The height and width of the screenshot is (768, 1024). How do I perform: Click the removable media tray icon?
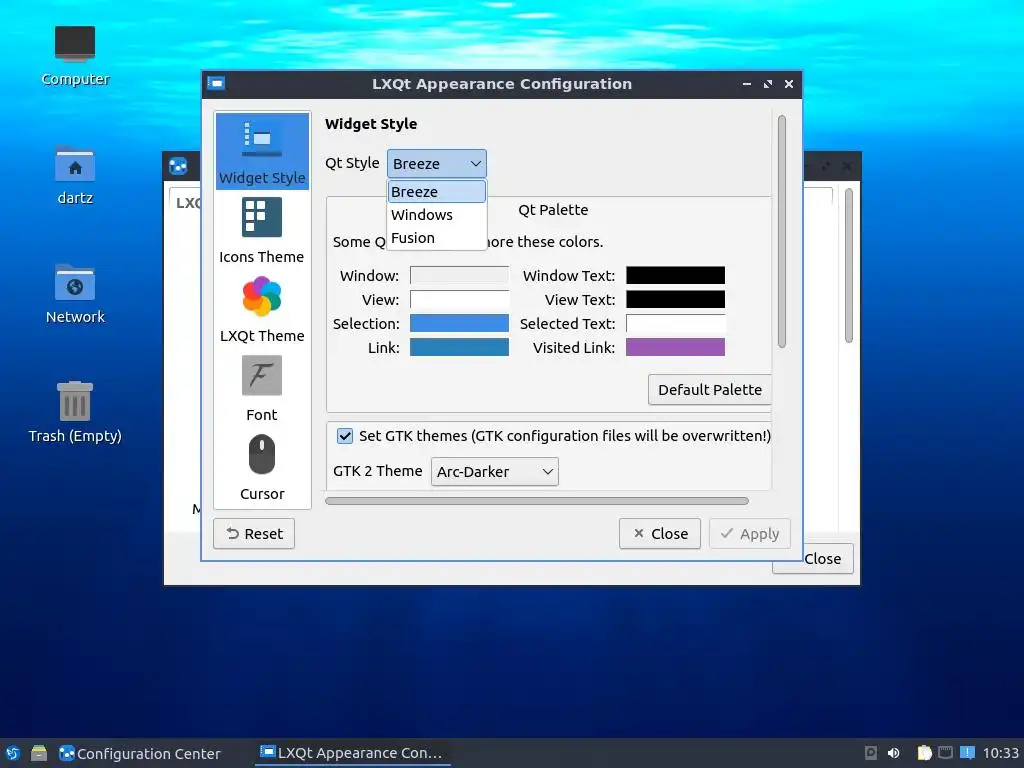tap(871, 753)
